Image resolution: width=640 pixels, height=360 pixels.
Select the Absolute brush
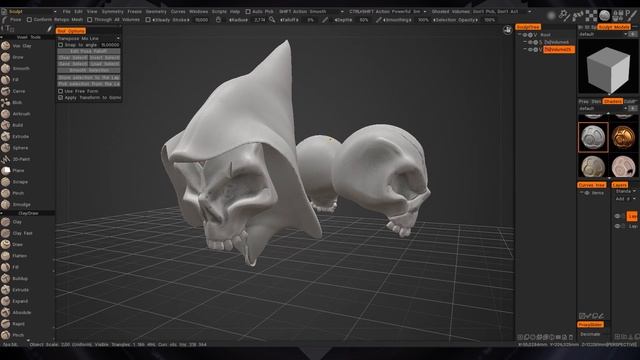point(16,313)
